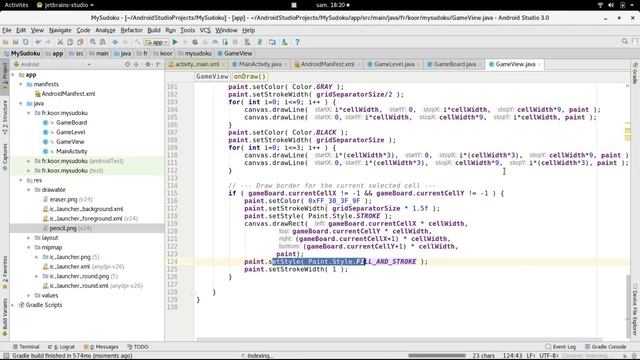The image size is (640, 360).
Task: Click the project panel settings gear icon
Action: (148, 64)
